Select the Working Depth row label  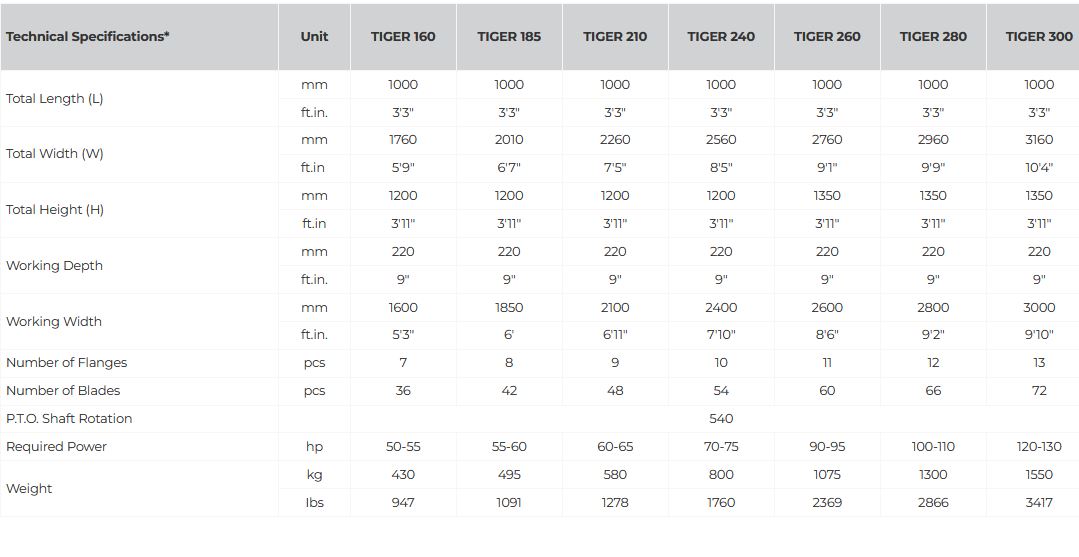click(54, 266)
